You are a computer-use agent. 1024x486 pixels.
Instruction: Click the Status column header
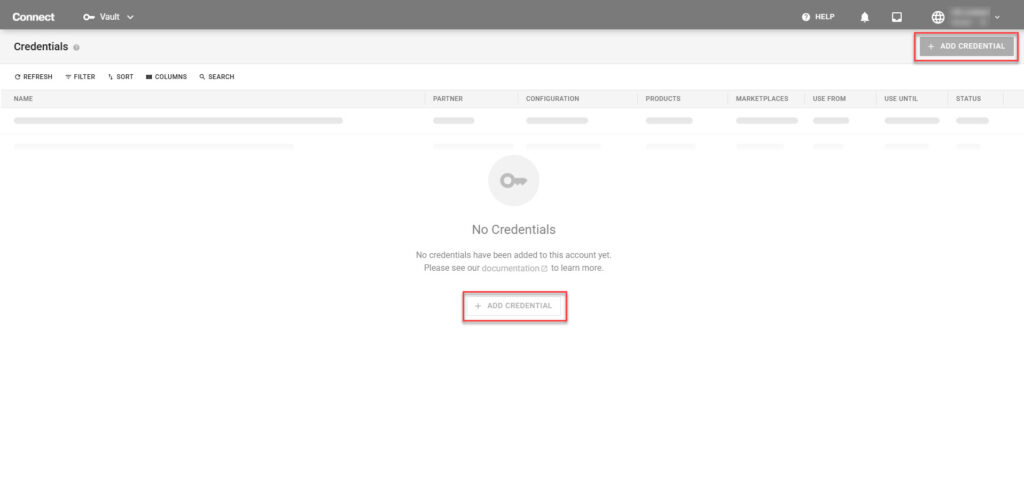968,99
